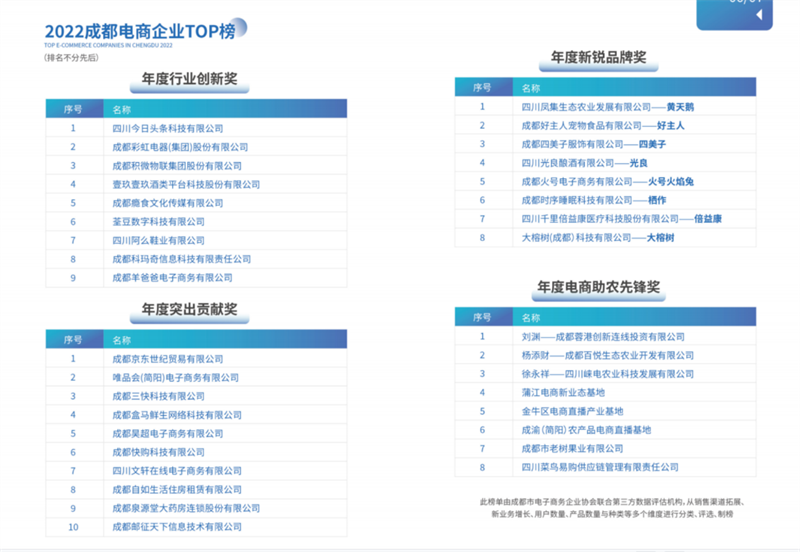Select the row with brand '倍益康'

pos(606,219)
